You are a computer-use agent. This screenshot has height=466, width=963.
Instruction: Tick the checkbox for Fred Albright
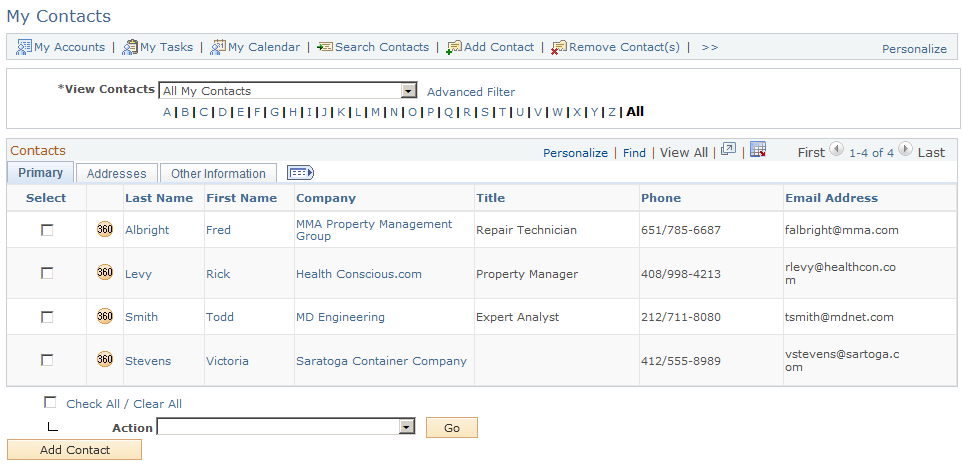tap(47, 230)
